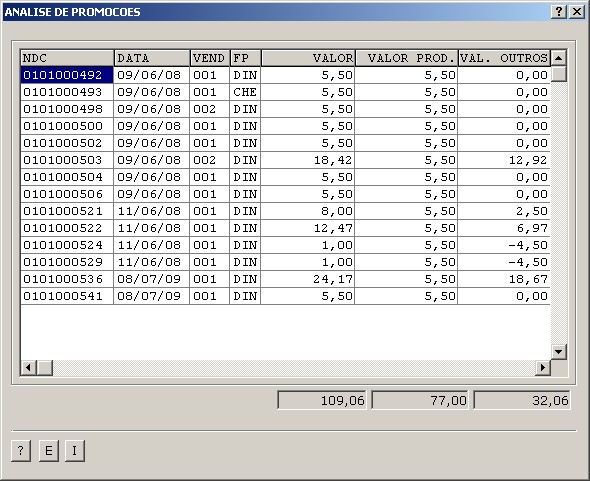Select NDC cell 0101000506

click(67, 194)
